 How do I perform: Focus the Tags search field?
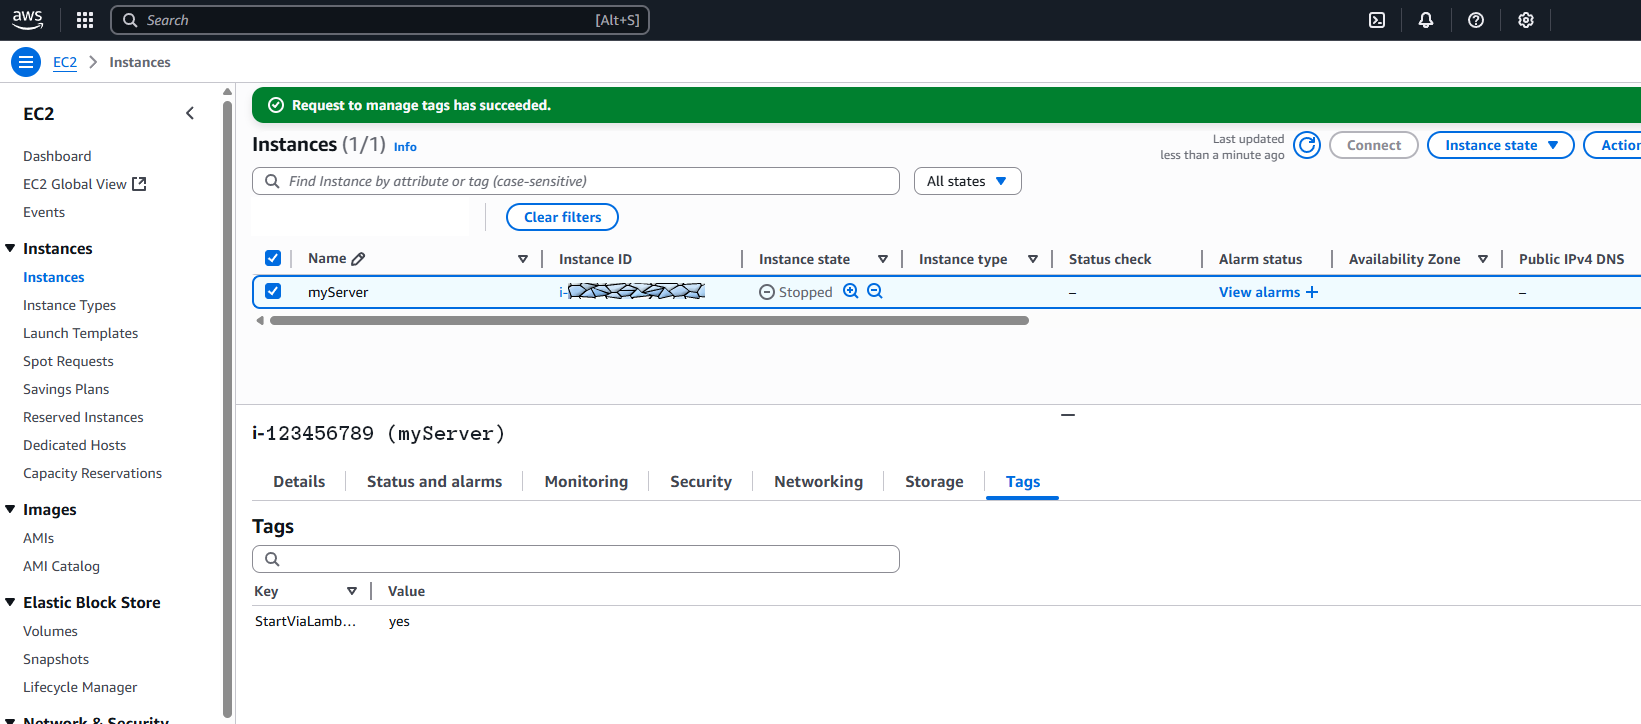(576, 559)
